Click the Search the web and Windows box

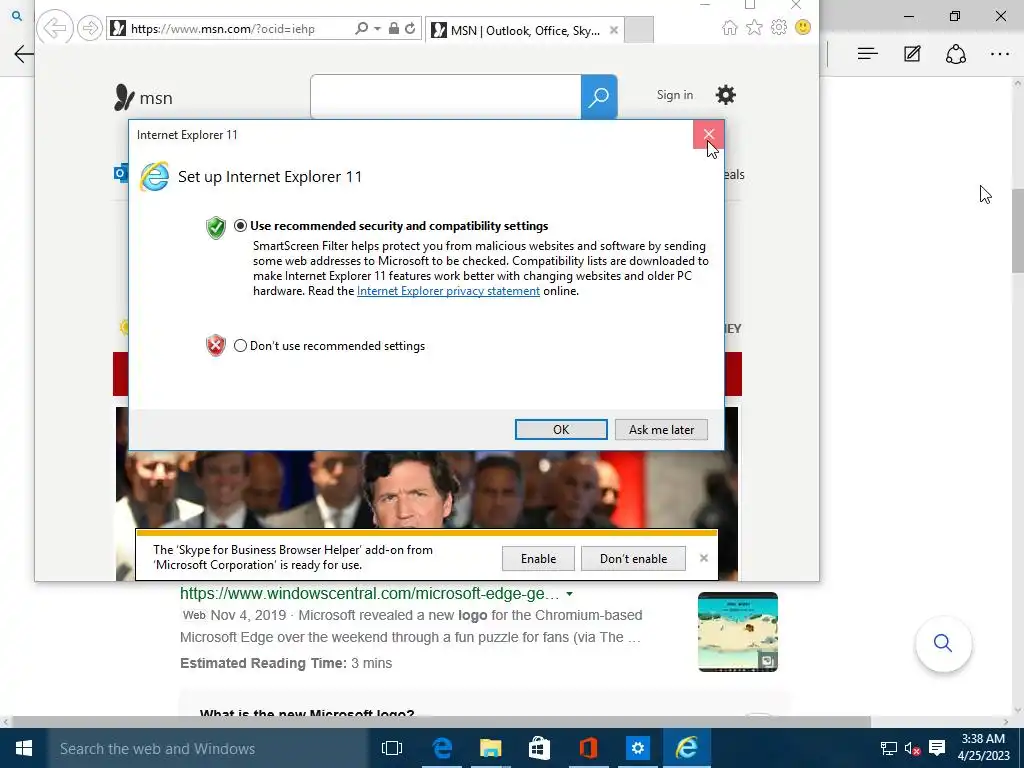point(208,748)
